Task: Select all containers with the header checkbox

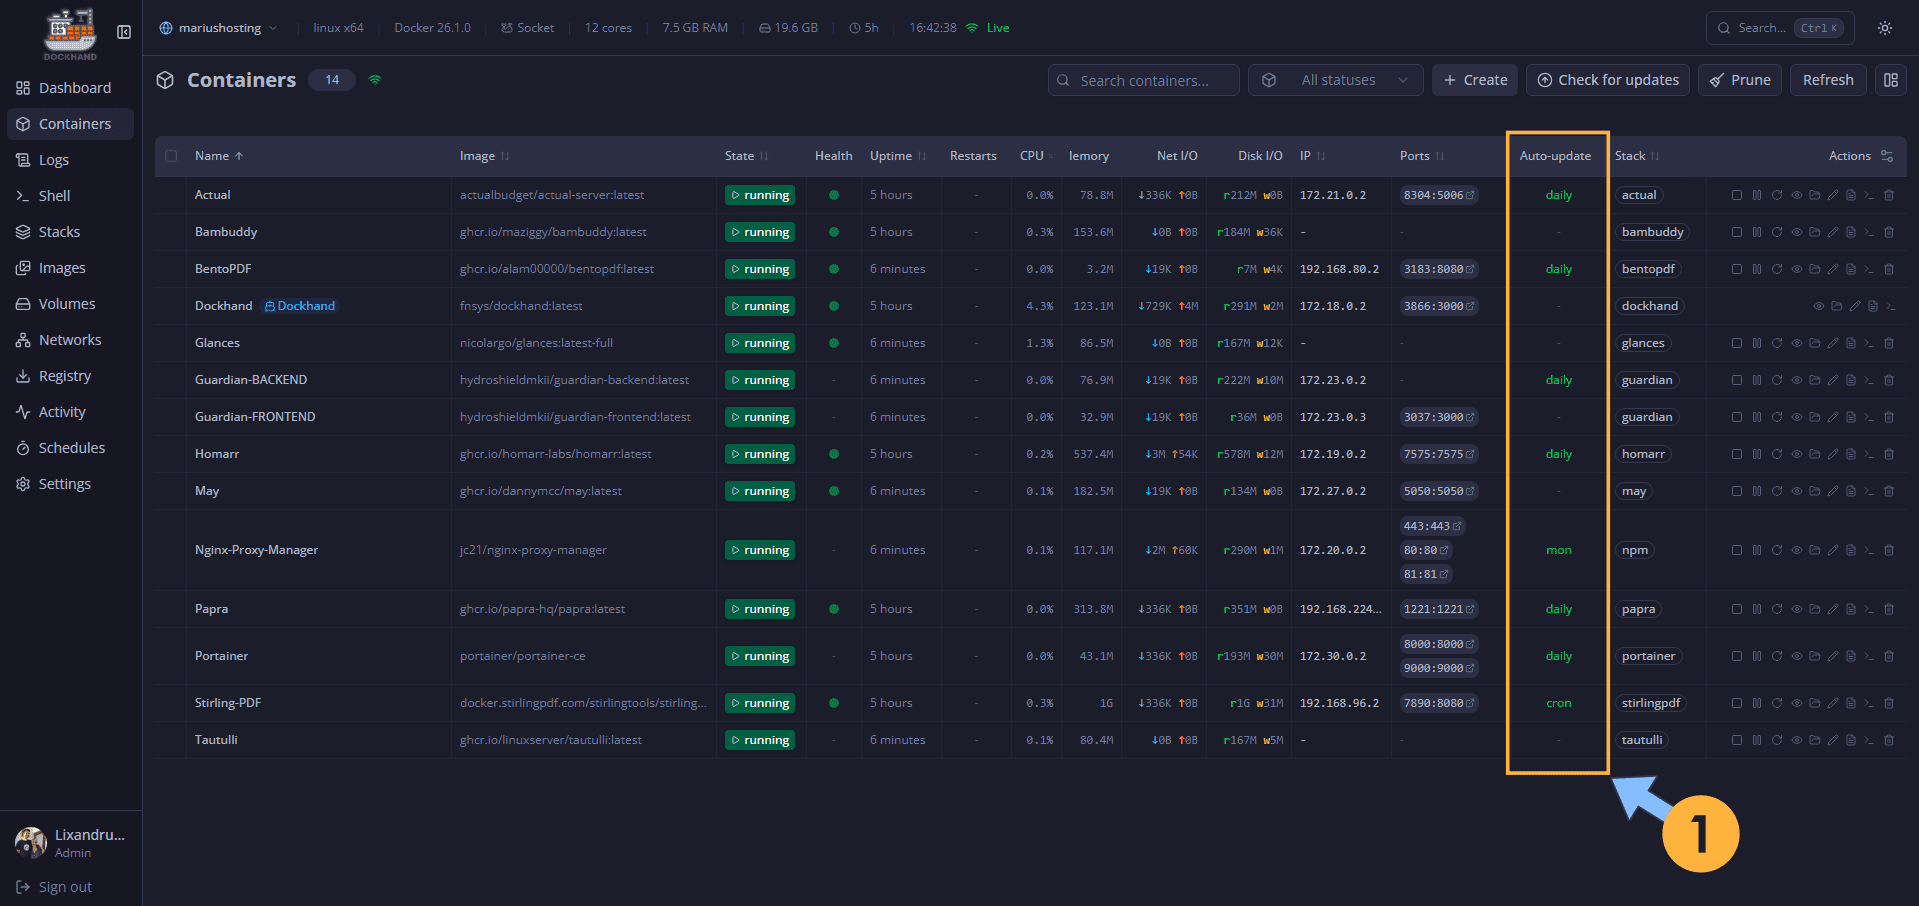Action: (170, 156)
